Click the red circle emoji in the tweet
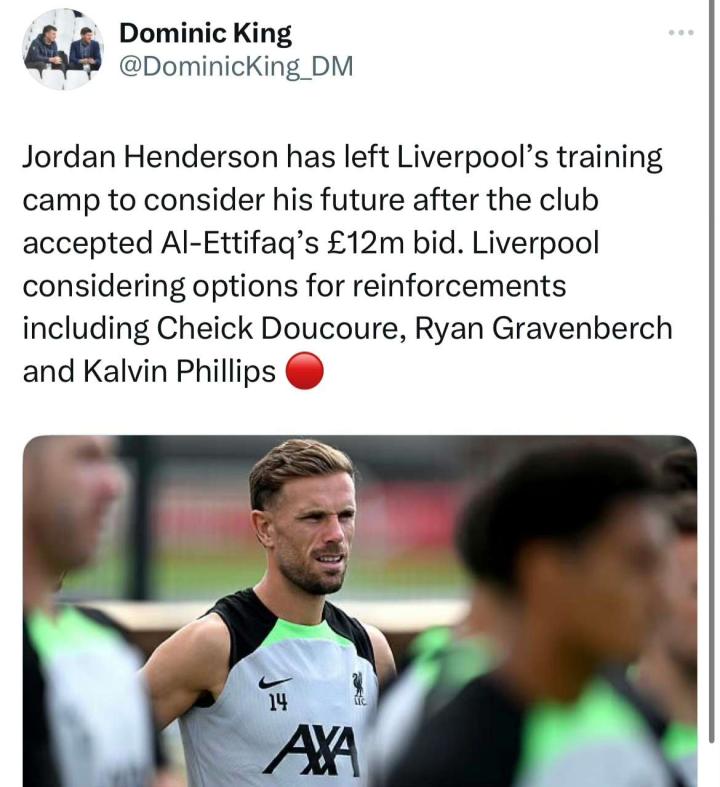 (305, 371)
